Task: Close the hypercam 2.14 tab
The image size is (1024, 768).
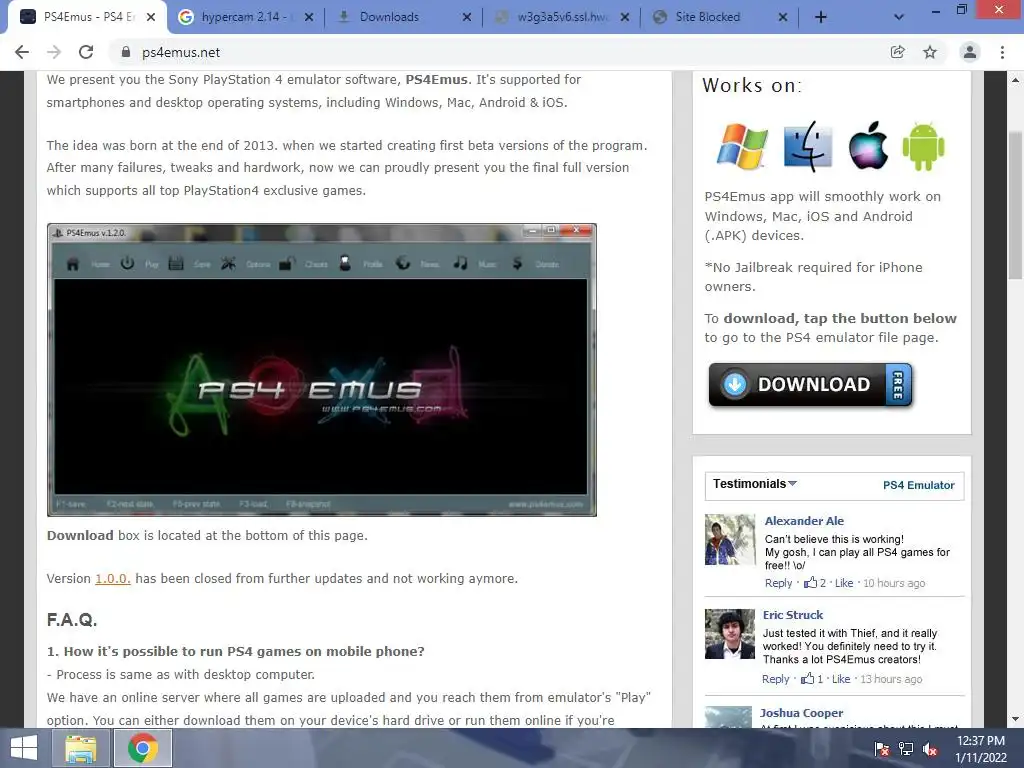Action: (309, 17)
